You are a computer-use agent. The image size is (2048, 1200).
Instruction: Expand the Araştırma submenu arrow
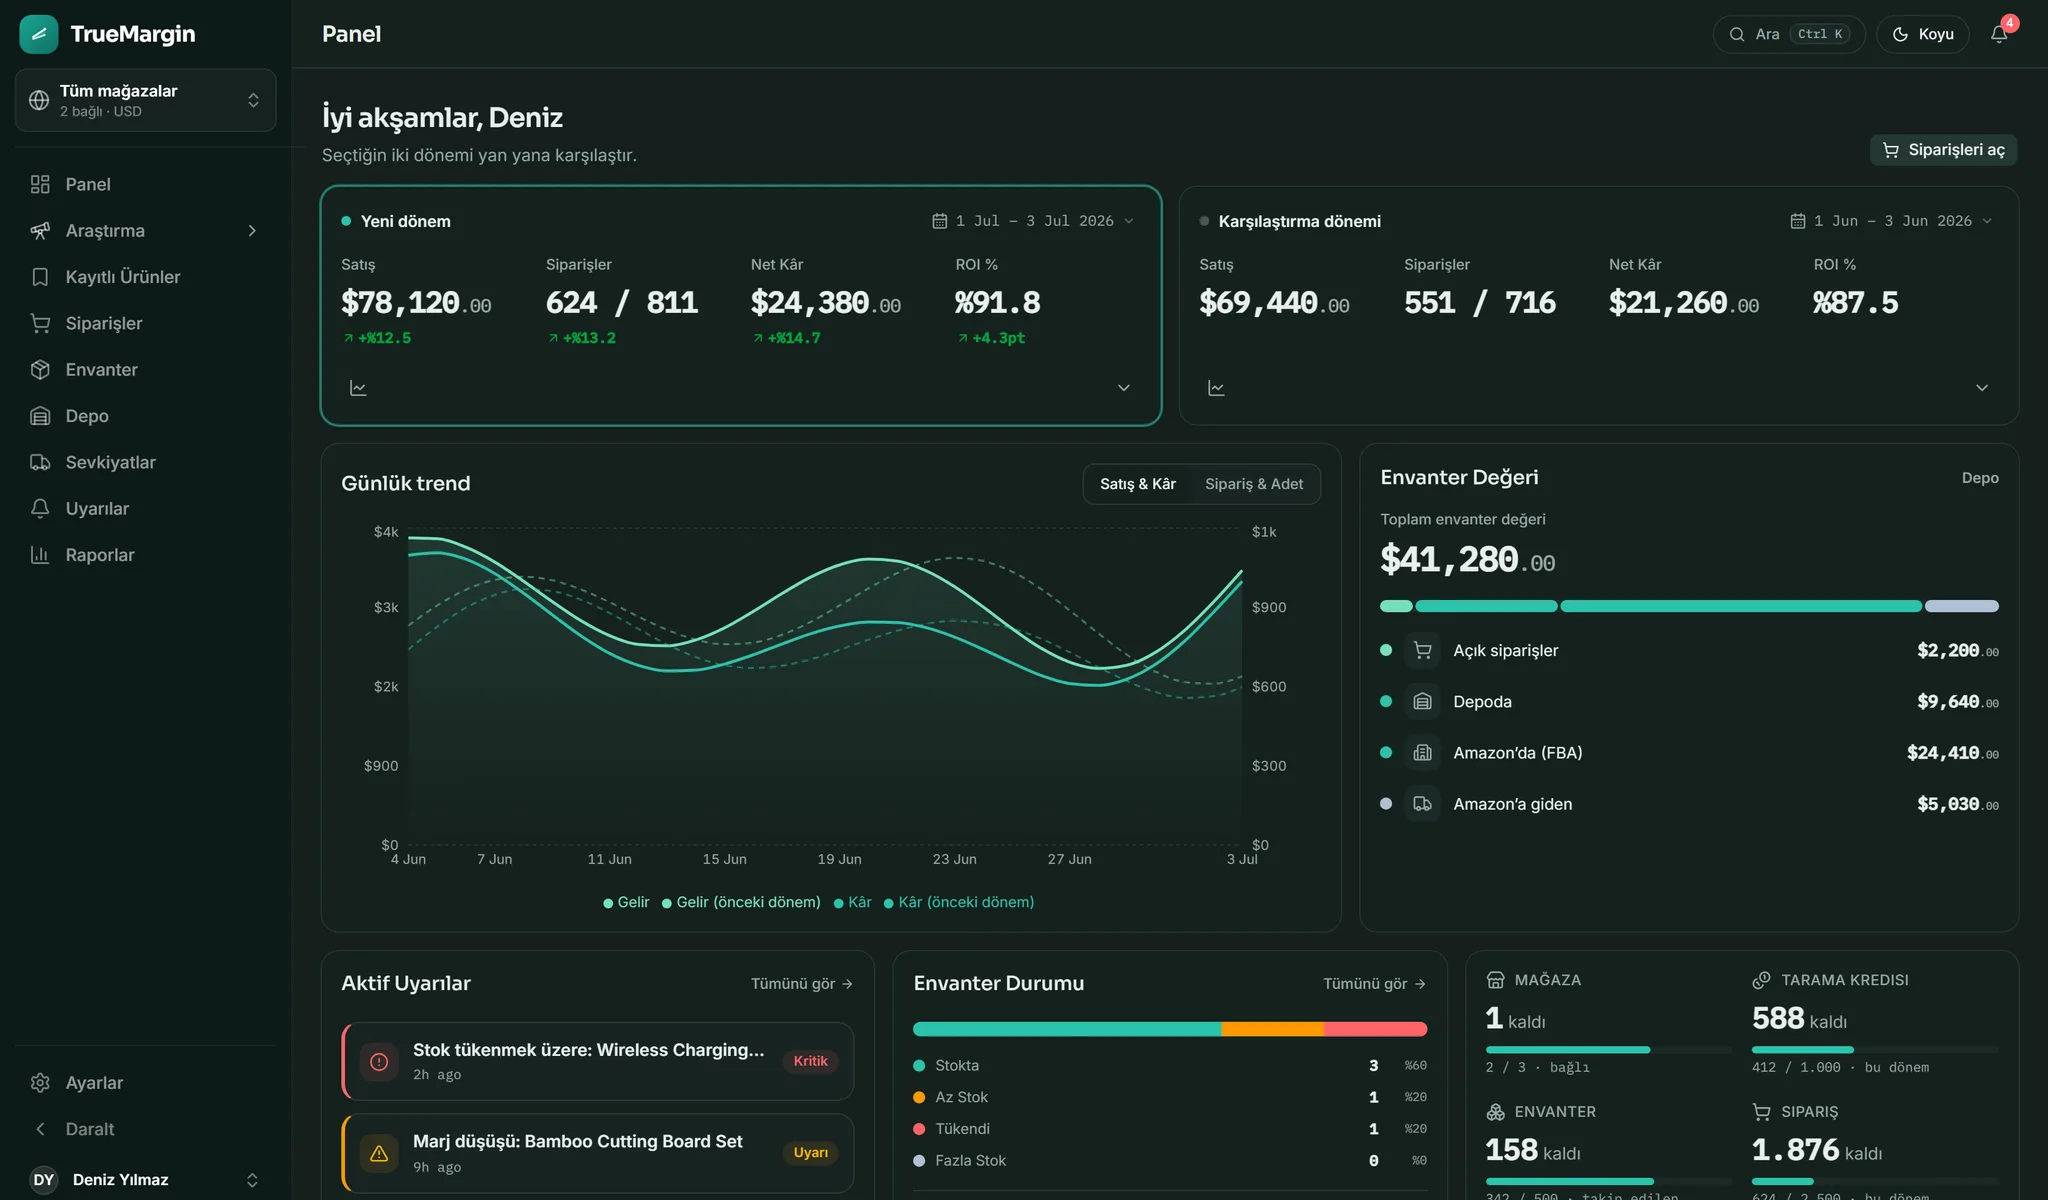tap(252, 231)
